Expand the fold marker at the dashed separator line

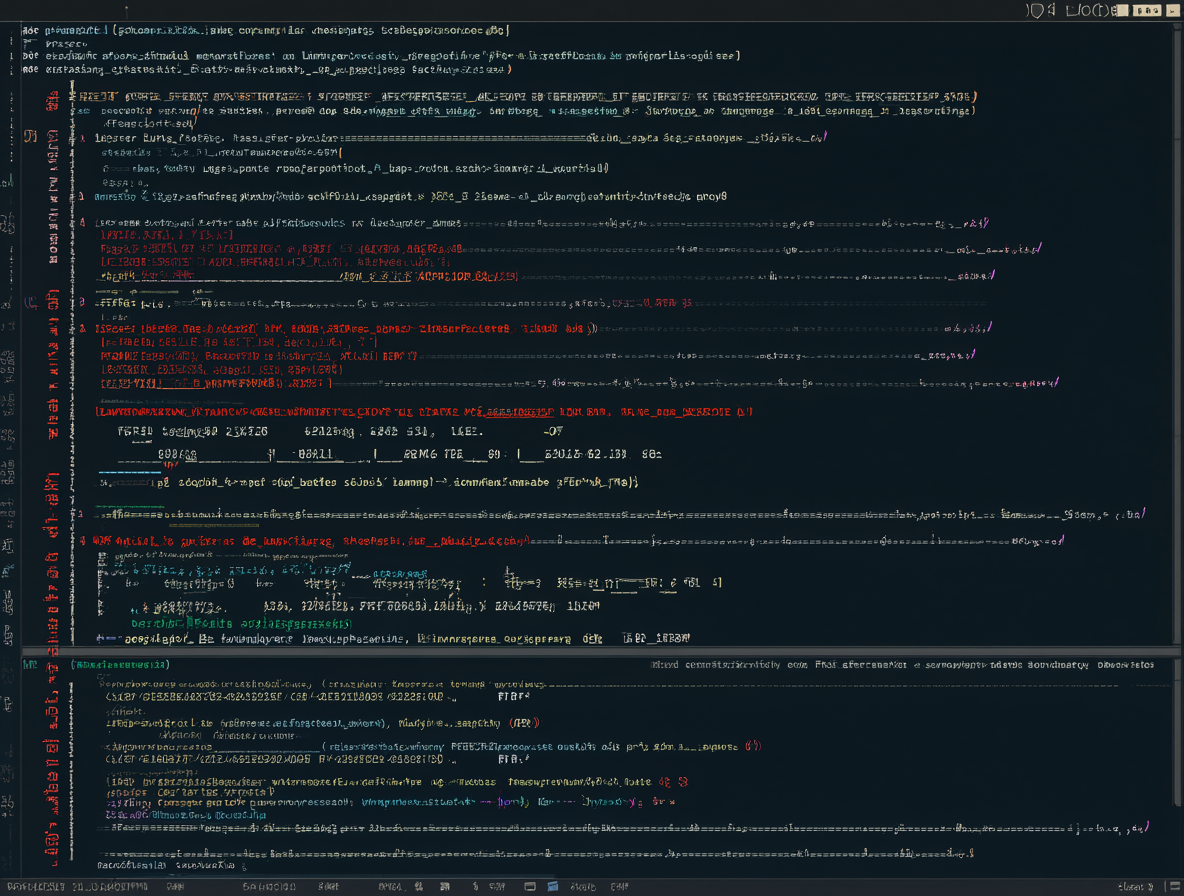coord(82,514)
